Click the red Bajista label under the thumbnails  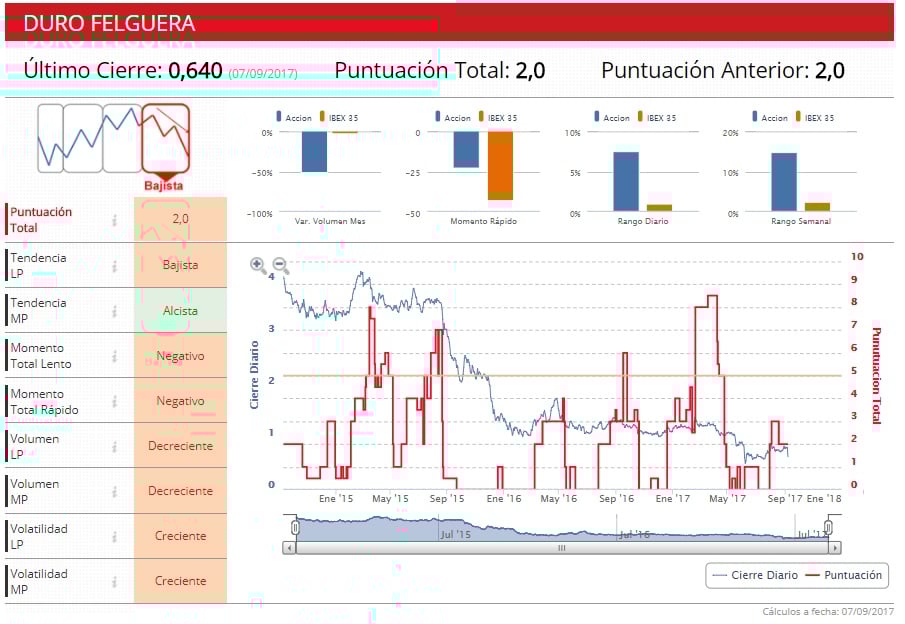click(163, 186)
